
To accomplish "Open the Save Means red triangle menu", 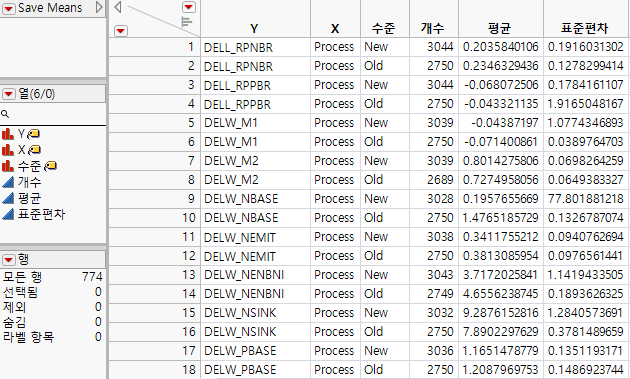I will coord(8,8).
